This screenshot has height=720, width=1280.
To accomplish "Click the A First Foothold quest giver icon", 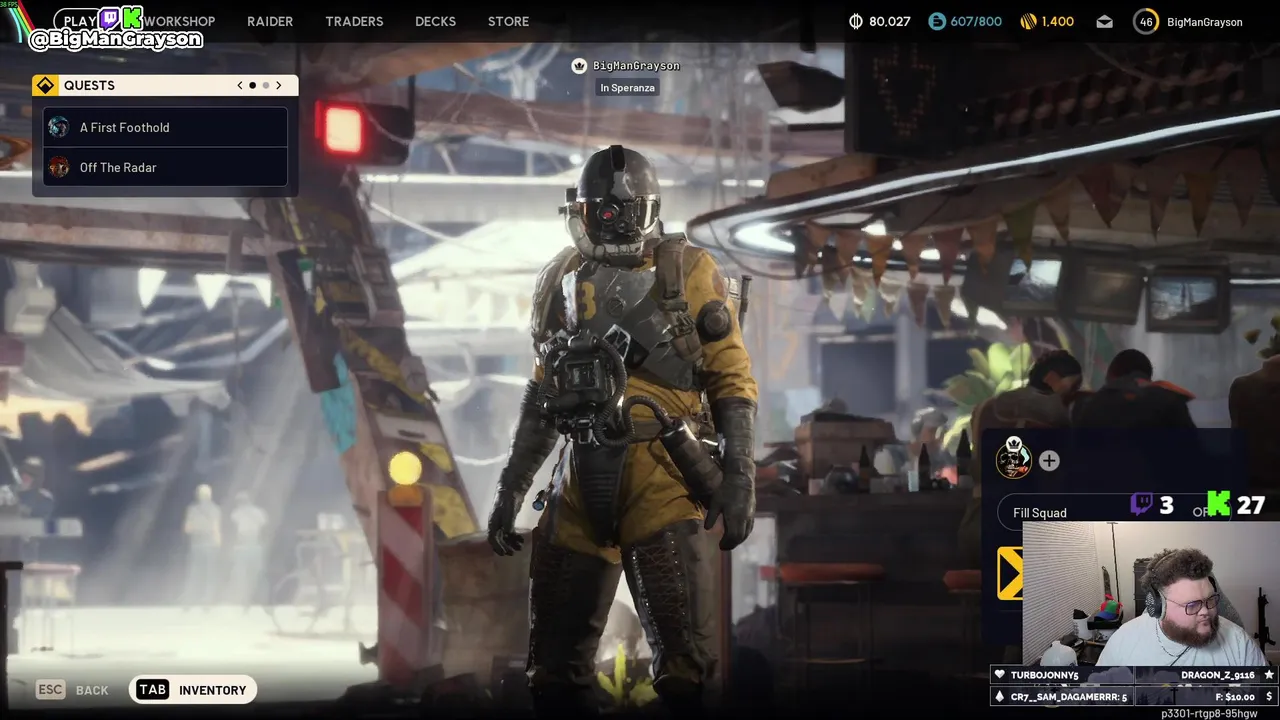I will pyautogui.click(x=59, y=127).
